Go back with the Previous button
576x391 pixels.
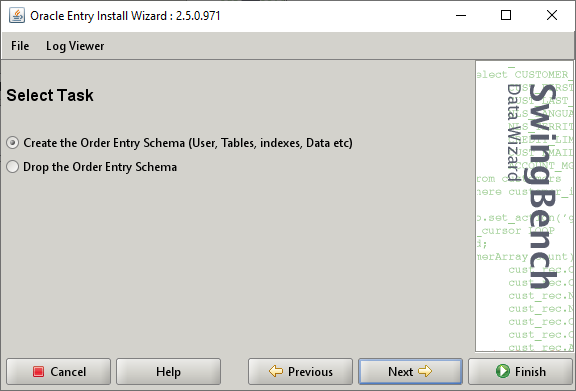[x=300, y=372]
